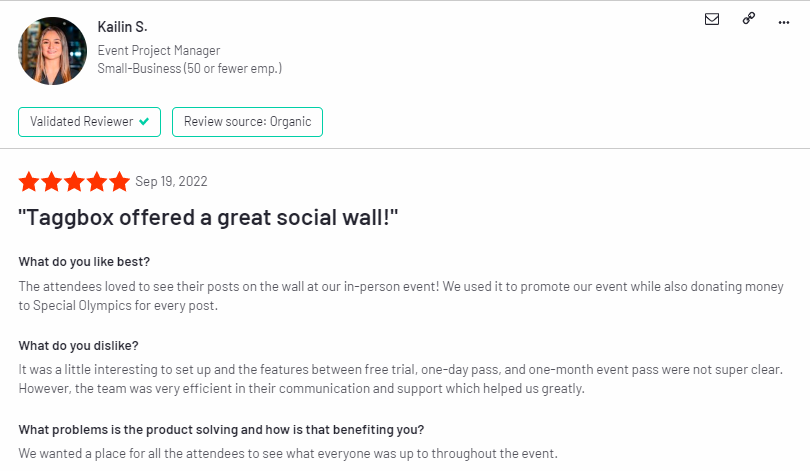Screen dimensions: 810x471
Task: Open Kailin S. profile photo
Action: (x=52, y=50)
